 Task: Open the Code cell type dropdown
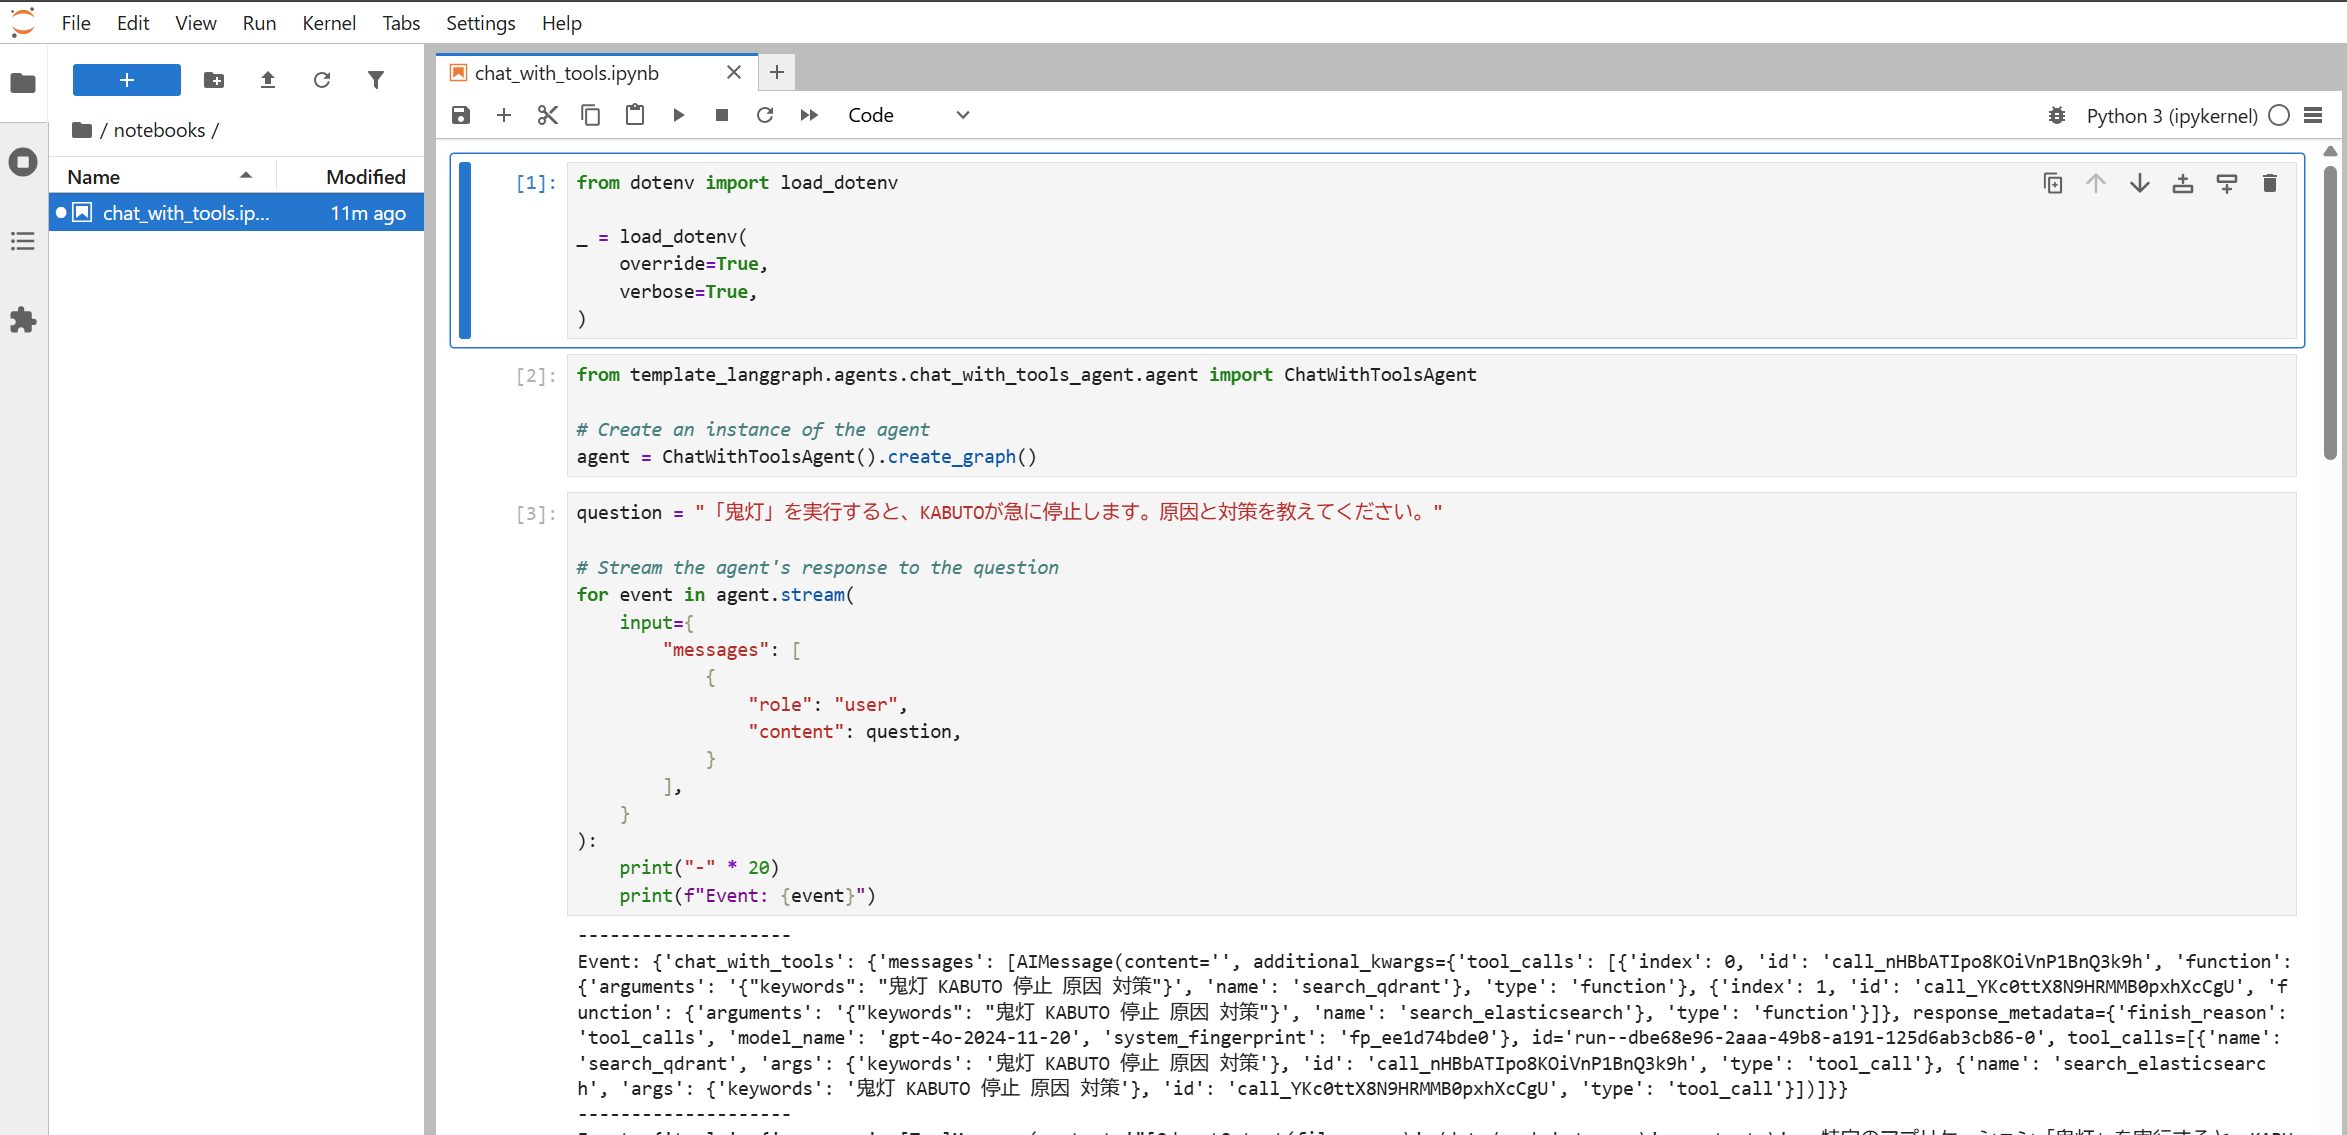[x=908, y=115]
